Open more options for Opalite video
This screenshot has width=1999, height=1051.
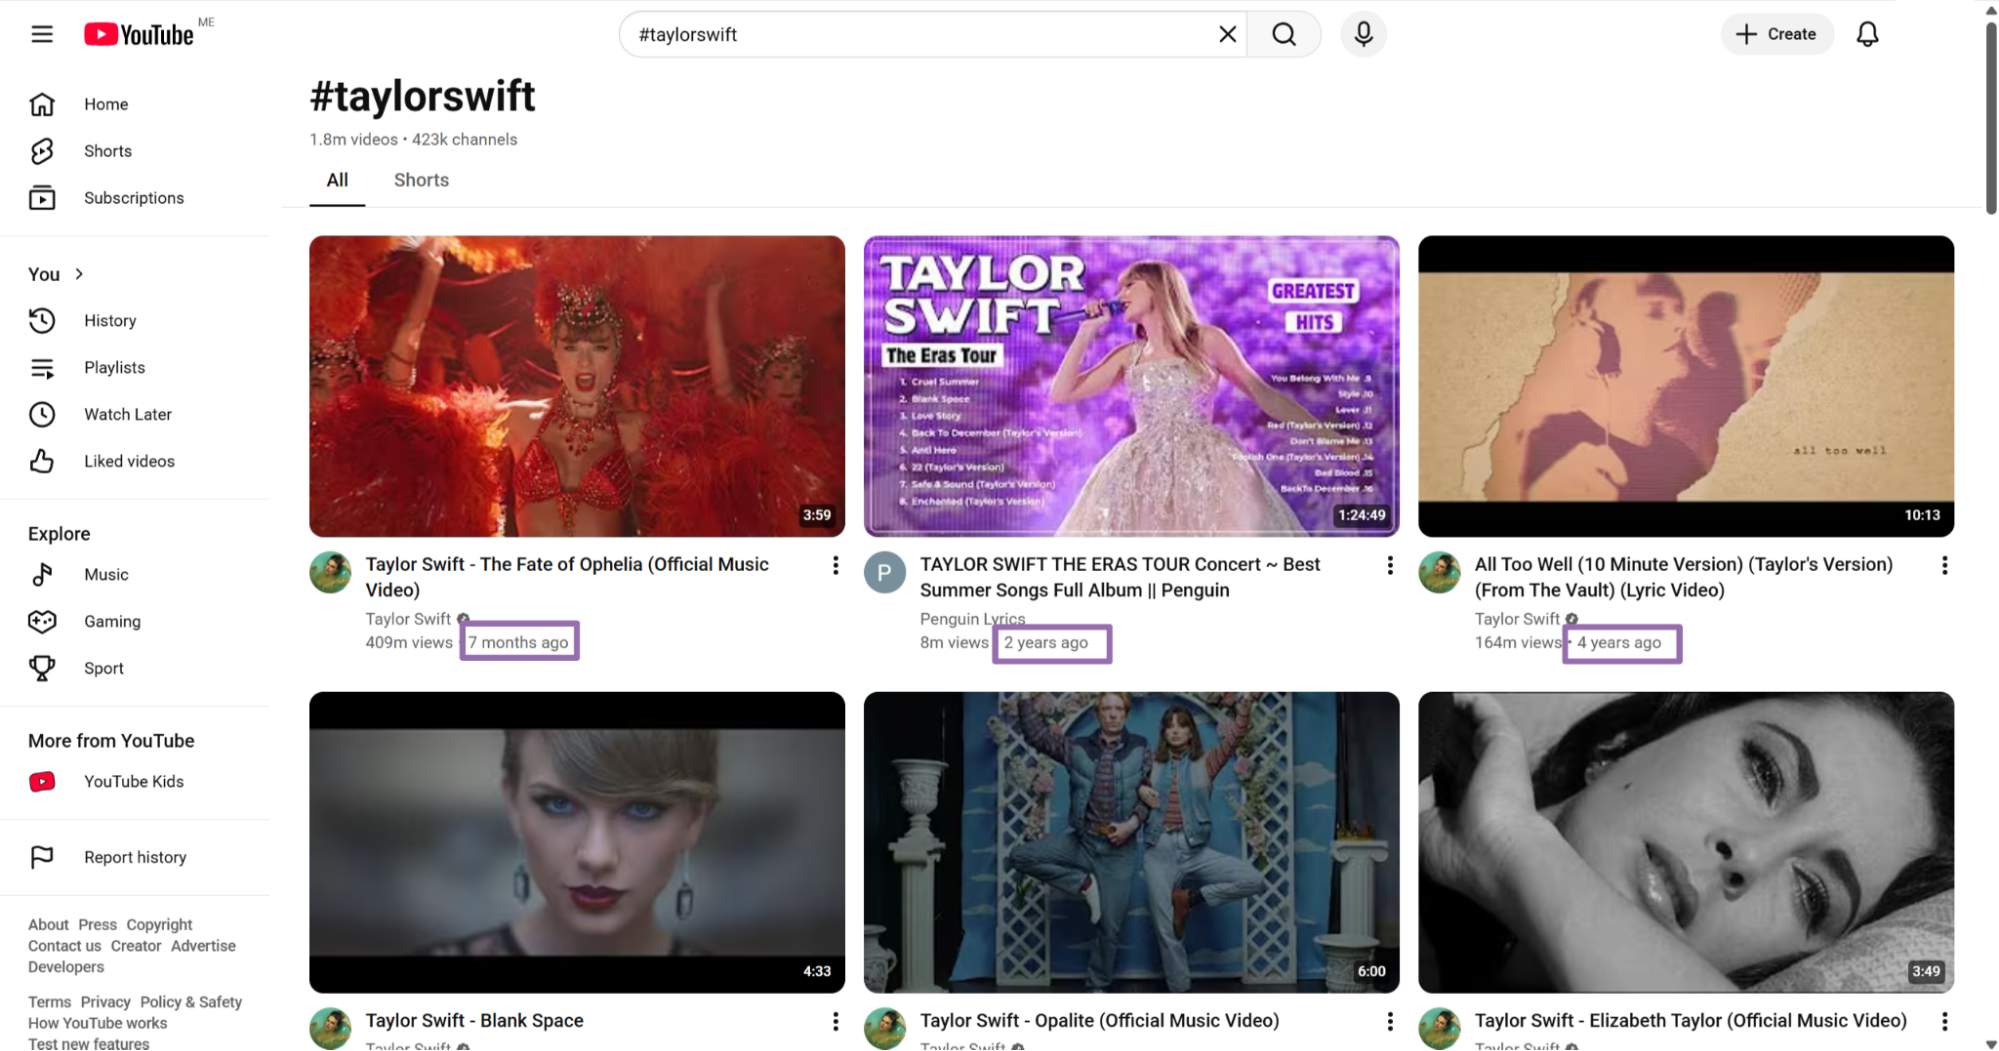tap(1390, 1022)
